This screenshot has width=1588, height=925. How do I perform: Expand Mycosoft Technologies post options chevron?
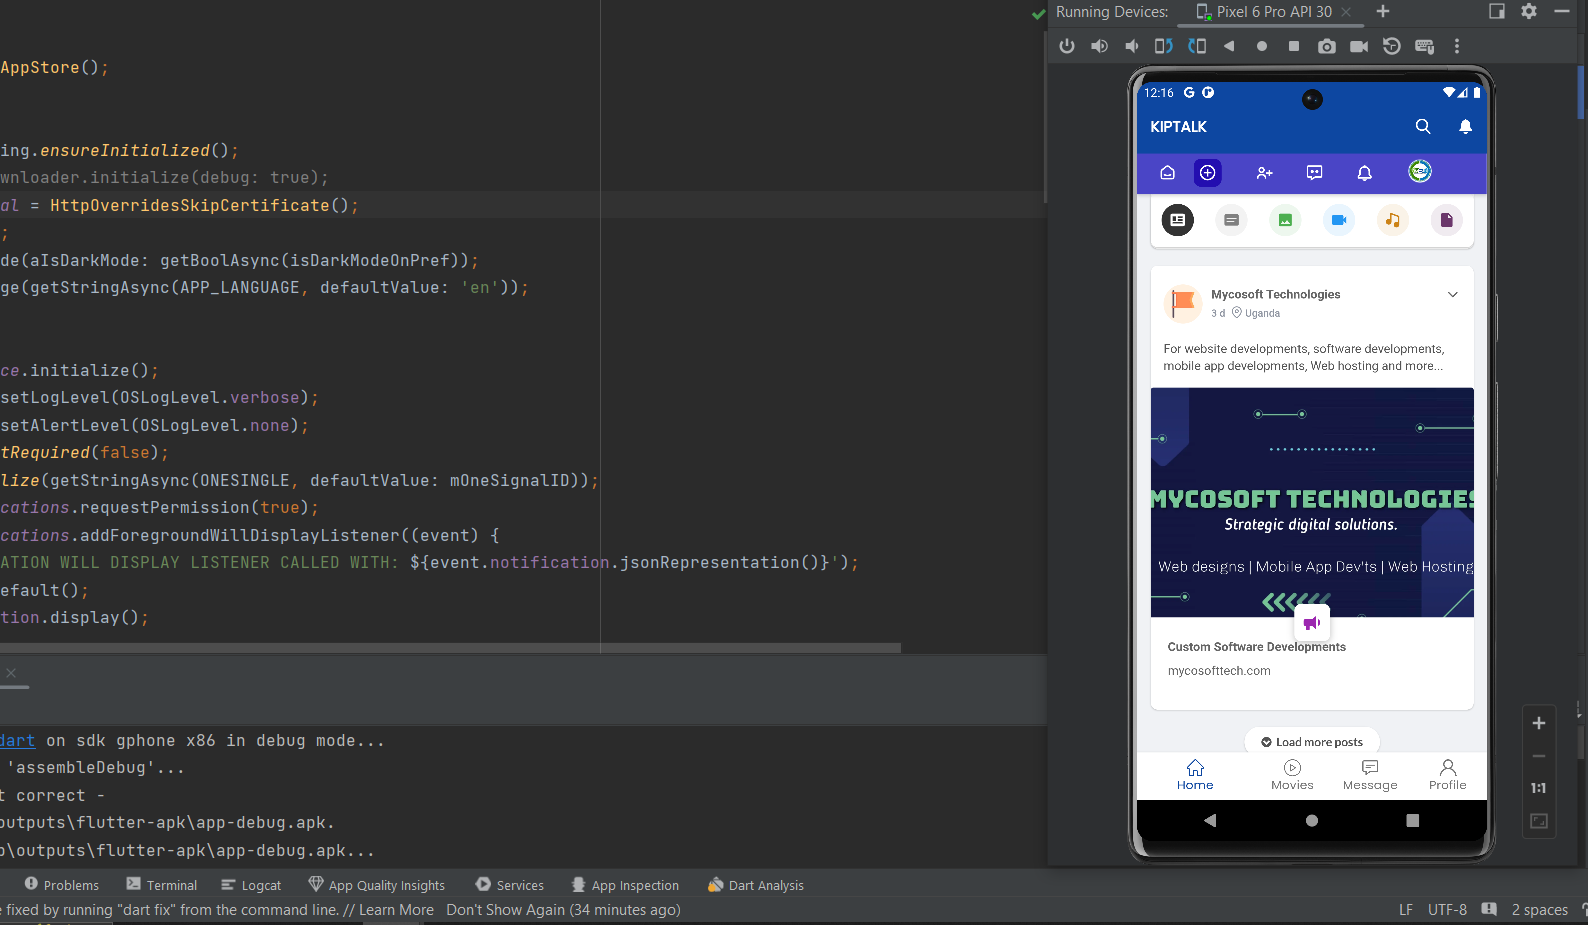[1453, 294]
